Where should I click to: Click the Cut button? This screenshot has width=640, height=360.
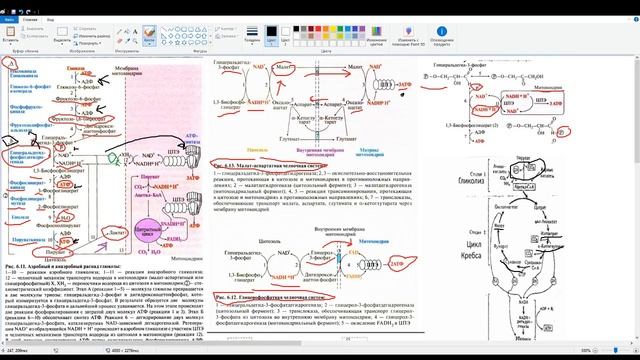32,29
